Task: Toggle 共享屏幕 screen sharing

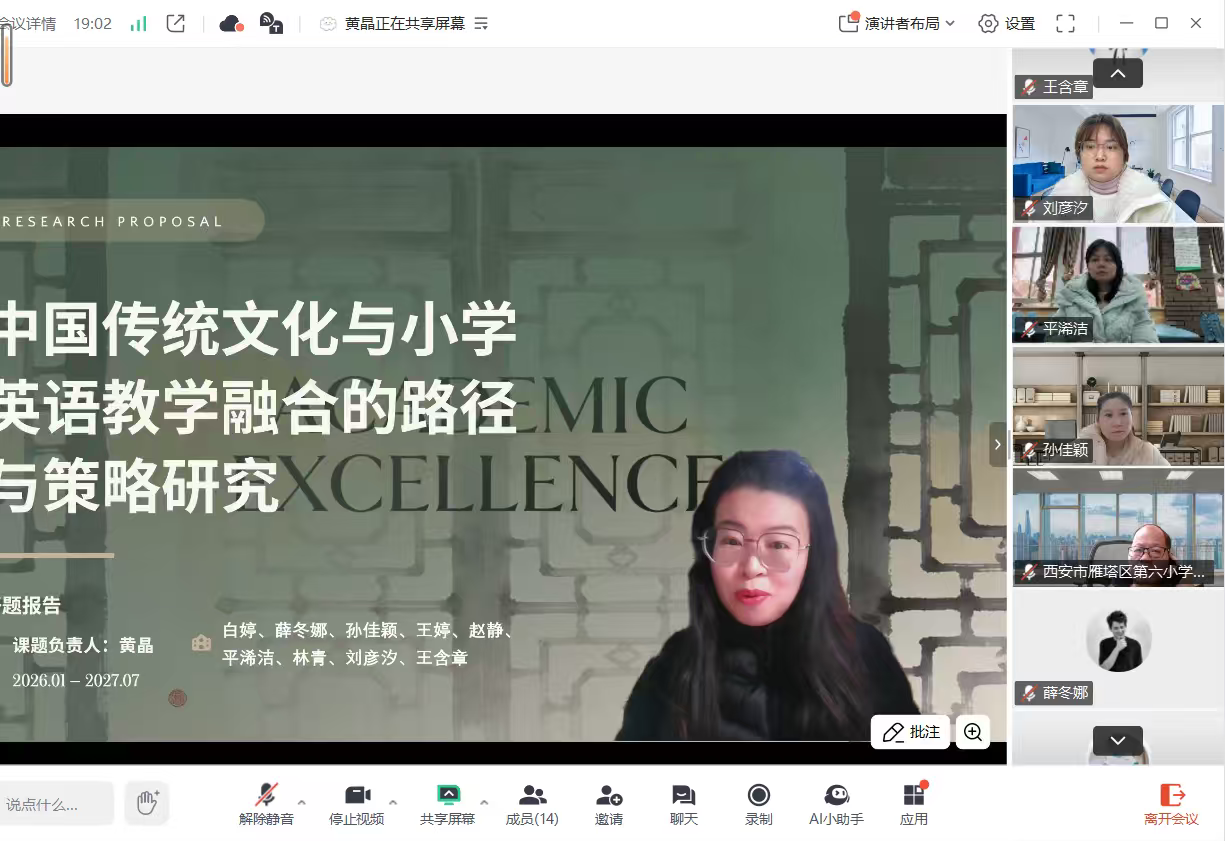Action: (447, 804)
